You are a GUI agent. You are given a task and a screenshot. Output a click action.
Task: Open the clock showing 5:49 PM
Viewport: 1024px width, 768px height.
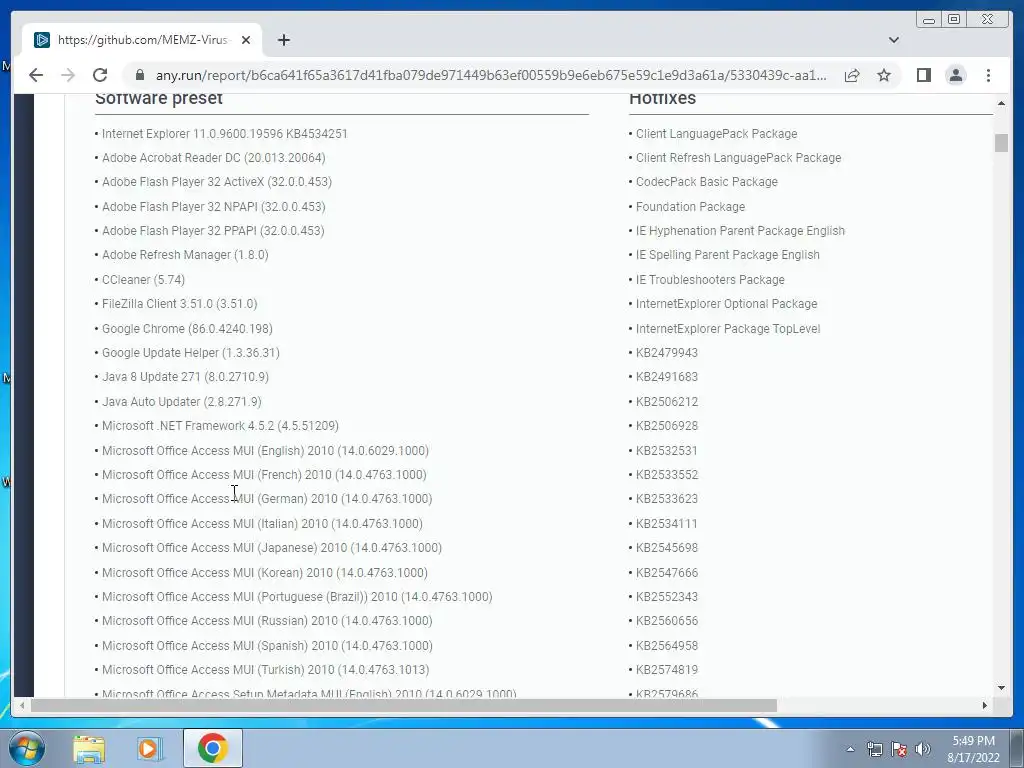[x=973, y=749]
